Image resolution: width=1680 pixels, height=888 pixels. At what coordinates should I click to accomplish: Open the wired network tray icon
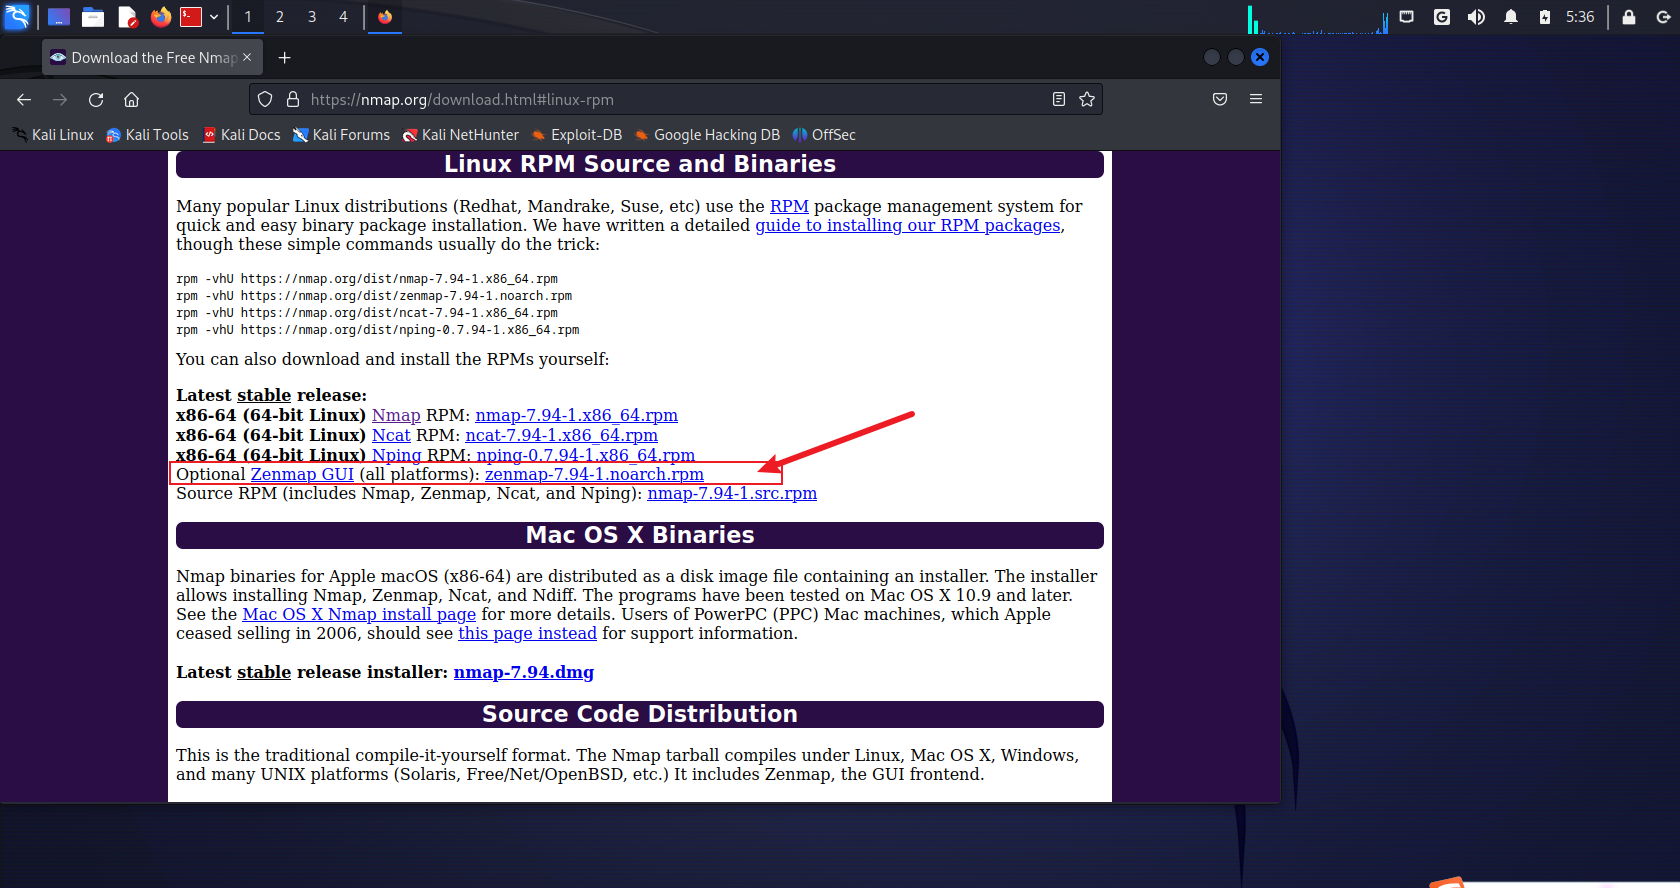point(1407,17)
